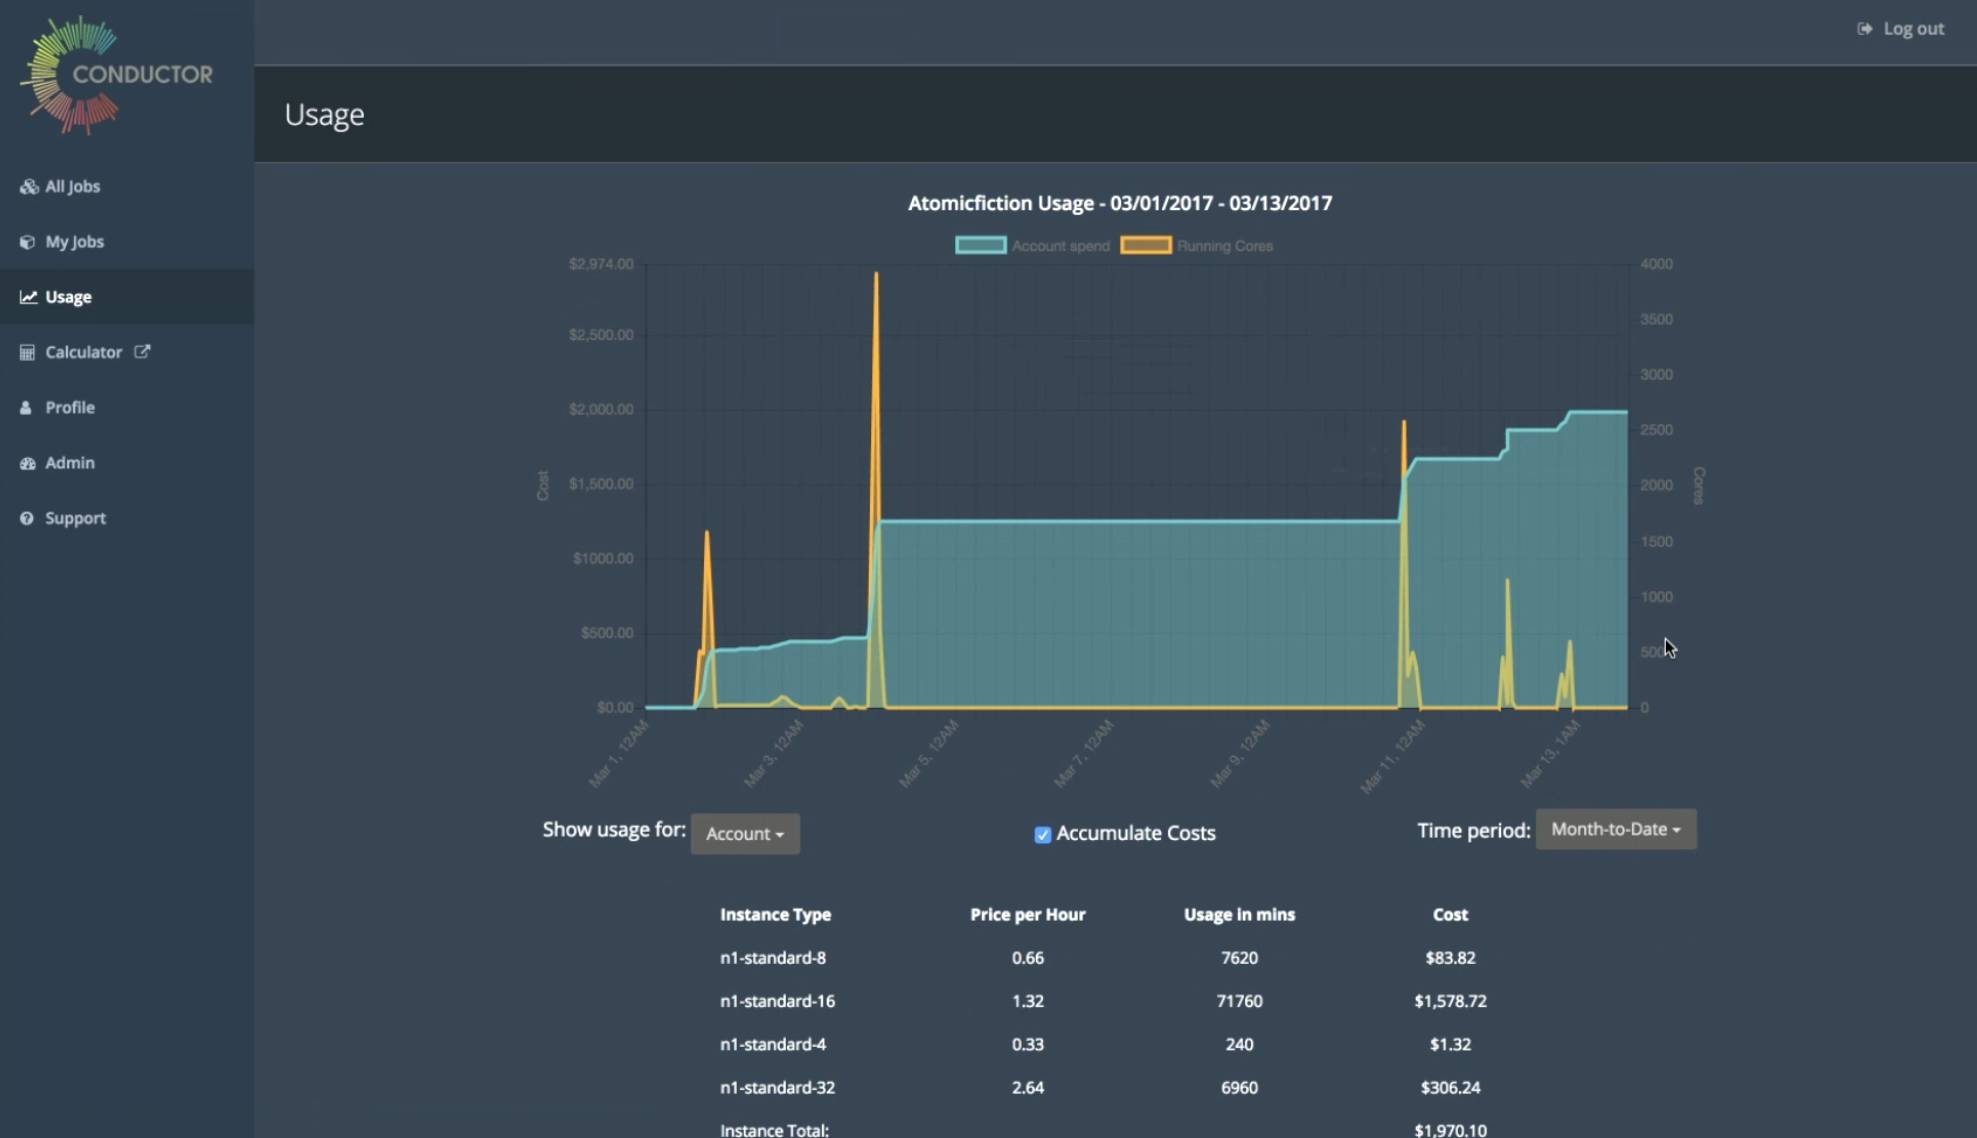
Task: Click the Price per Hour column header
Action: pos(1027,914)
